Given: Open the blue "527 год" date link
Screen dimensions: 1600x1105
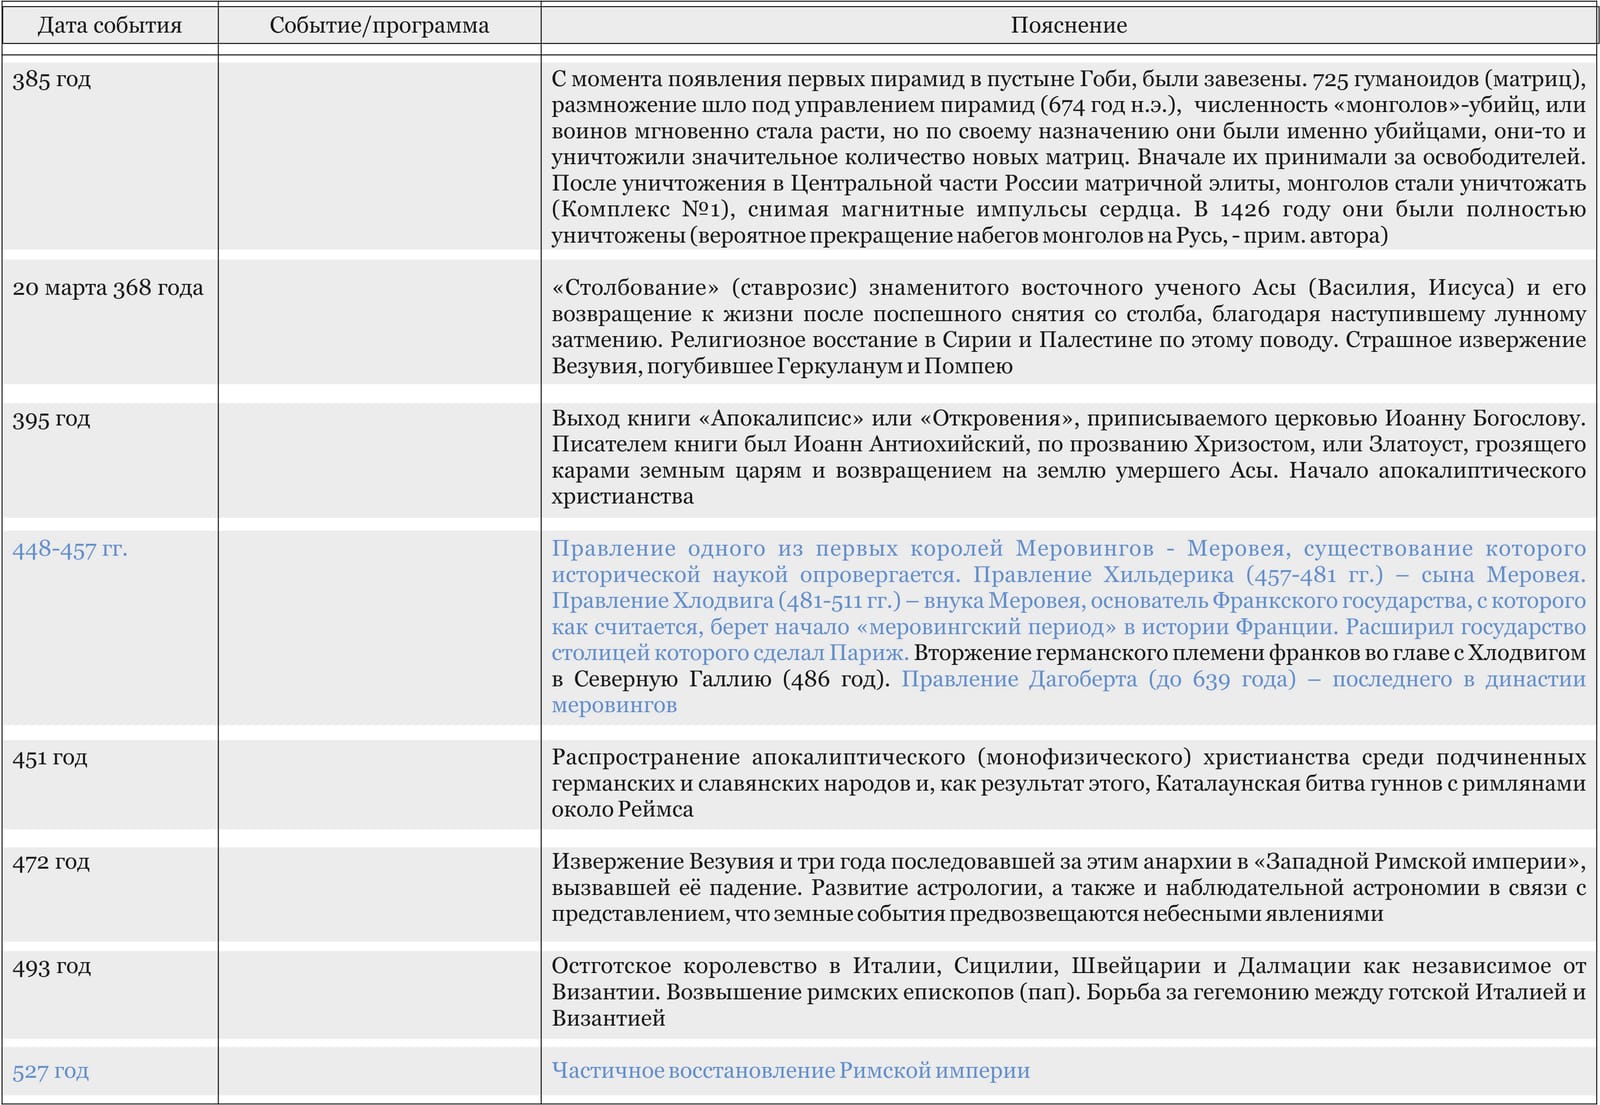Looking at the screenshot, I should click(x=51, y=1071).
